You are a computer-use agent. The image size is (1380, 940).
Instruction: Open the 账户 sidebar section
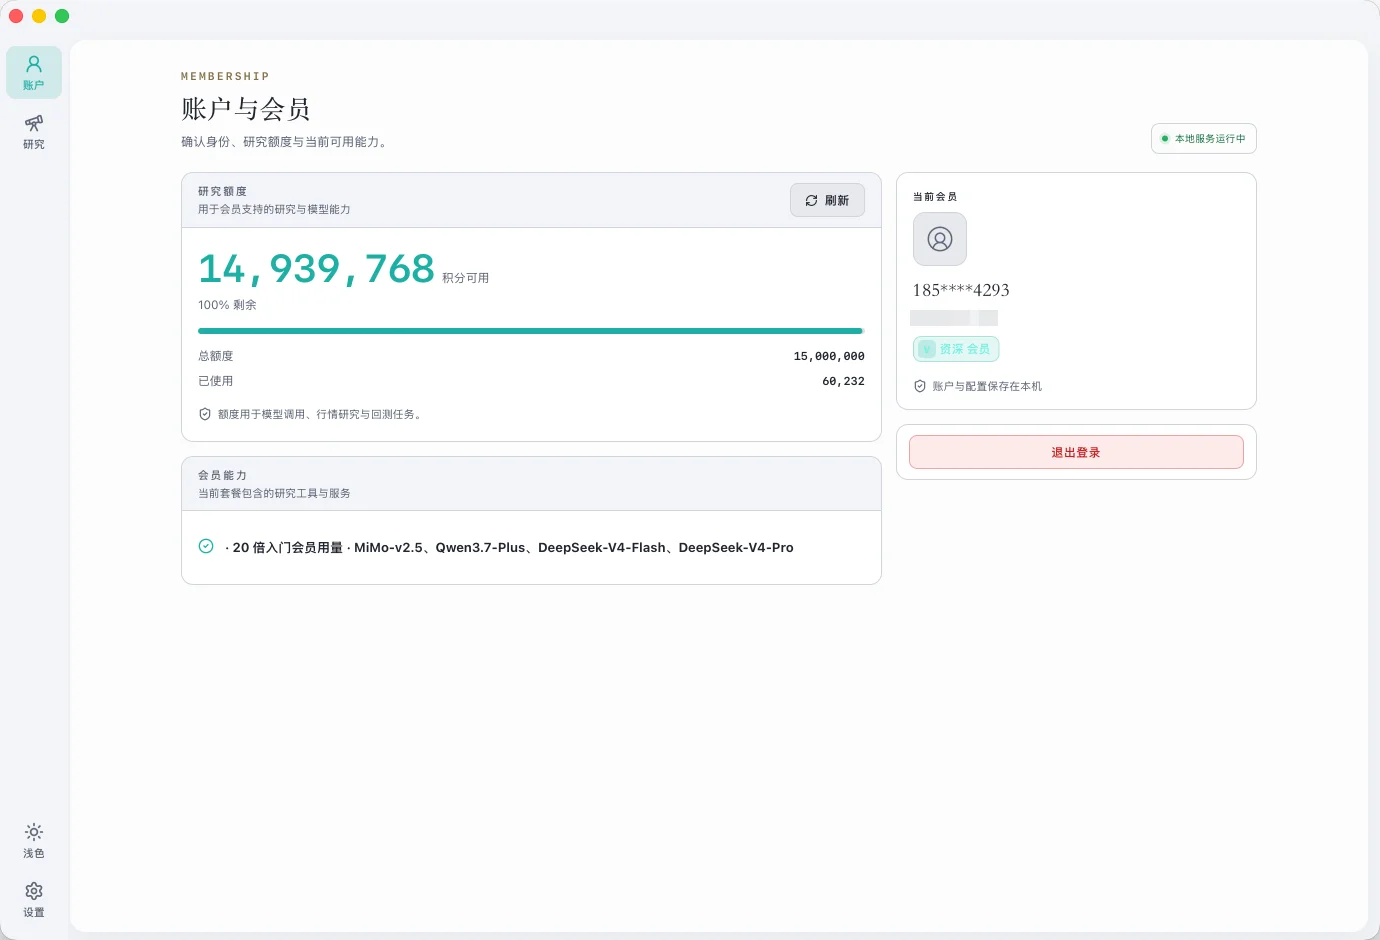pyautogui.click(x=34, y=73)
